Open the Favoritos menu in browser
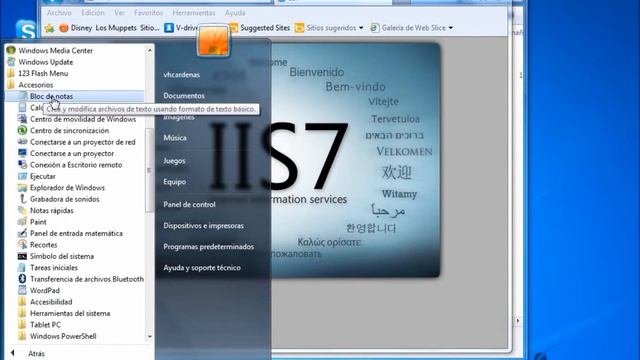The width and height of the screenshot is (640, 360). pyautogui.click(x=148, y=13)
